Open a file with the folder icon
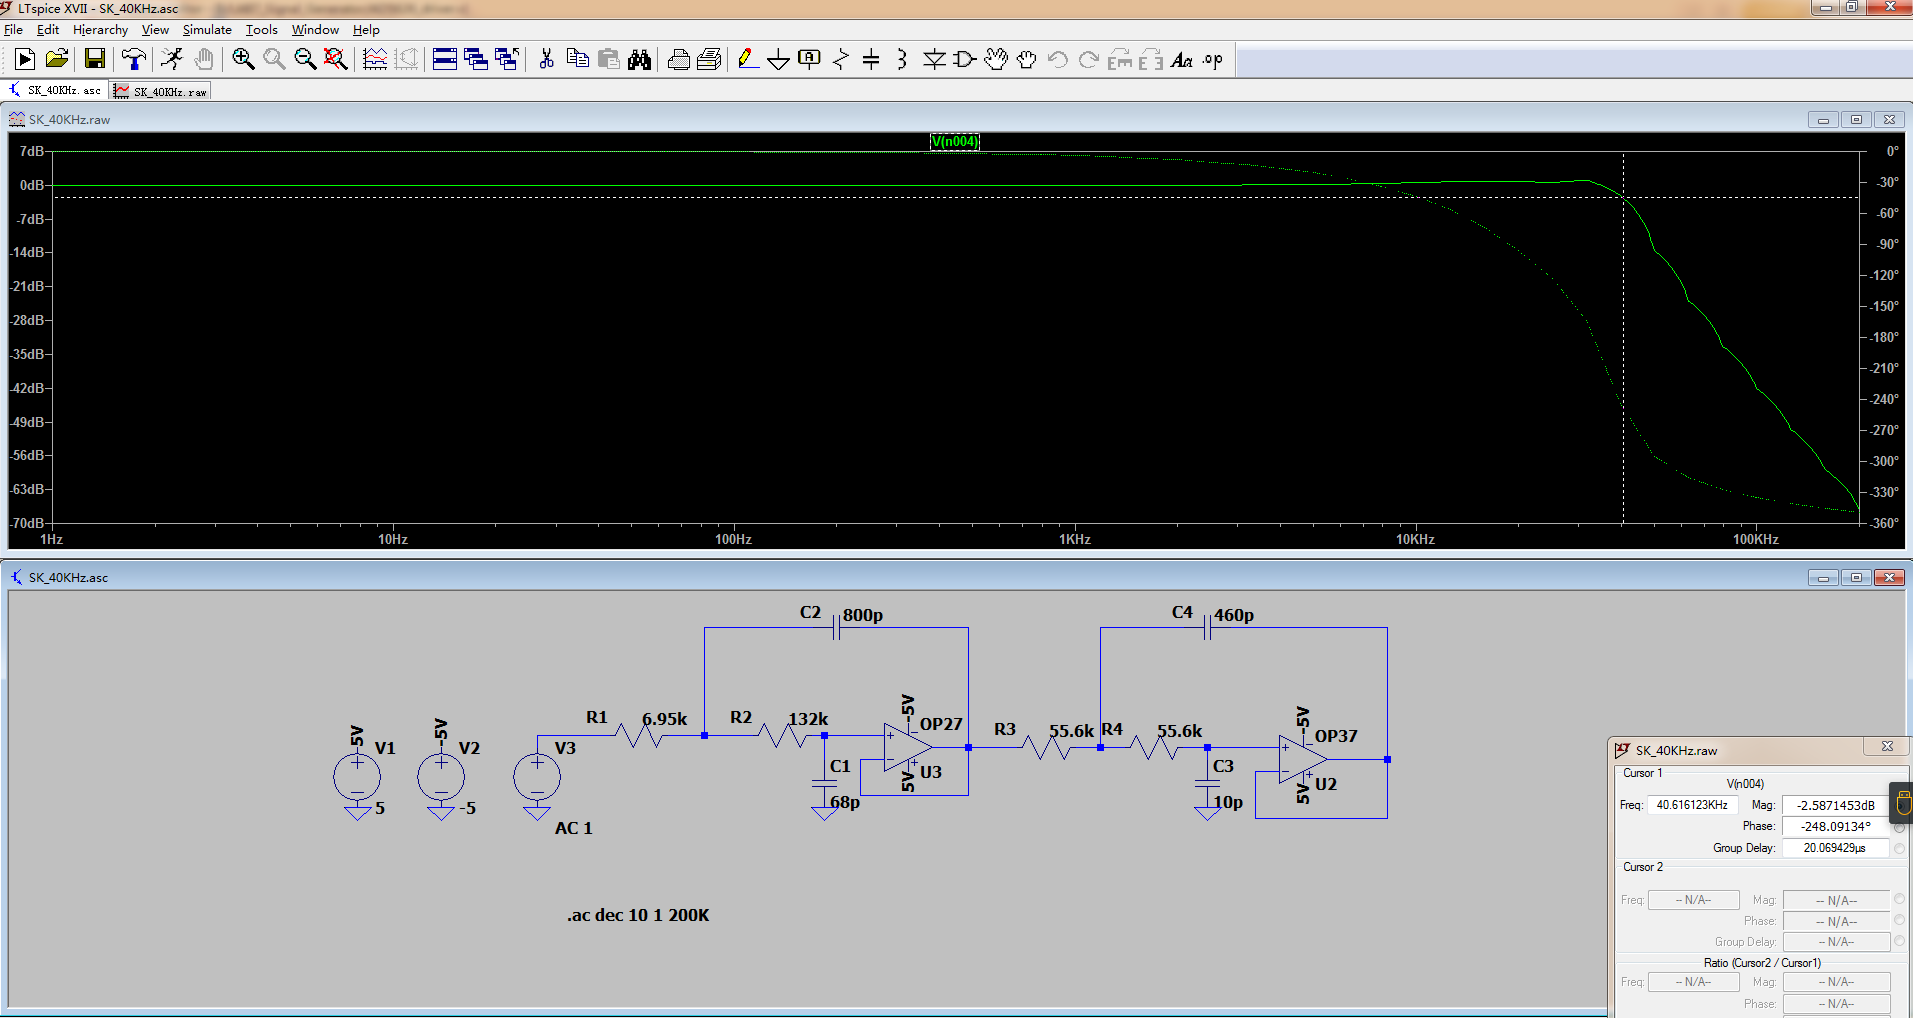The width and height of the screenshot is (1913, 1018). (57, 60)
